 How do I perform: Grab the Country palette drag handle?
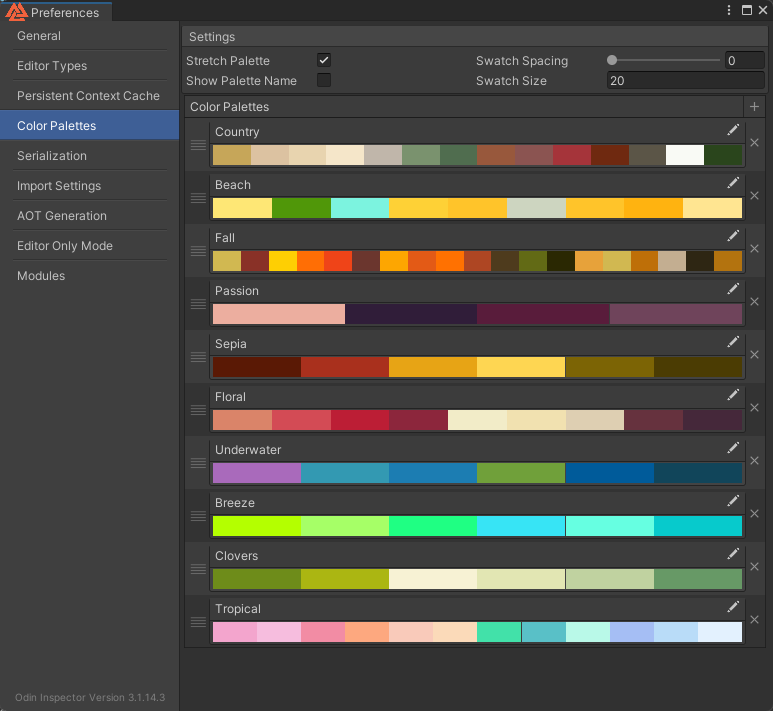point(198,145)
